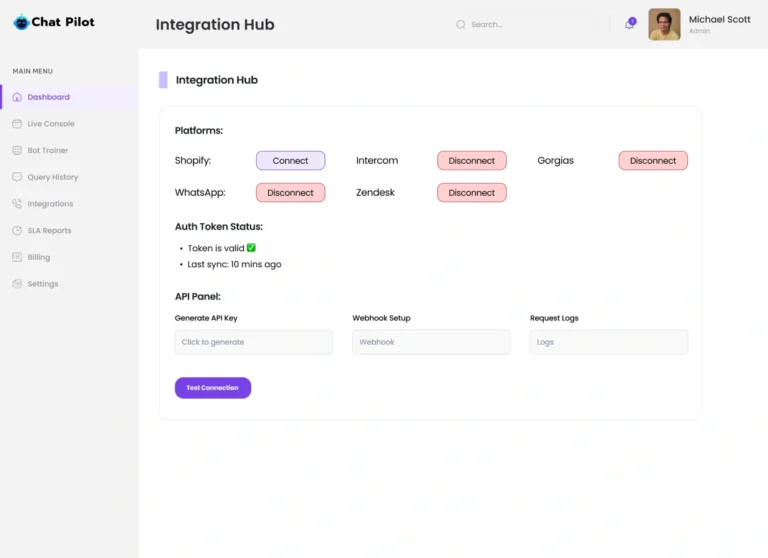This screenshot has height=558, width=768.
Task: Click the Test Connection button
Action: [x=213, y=388]
